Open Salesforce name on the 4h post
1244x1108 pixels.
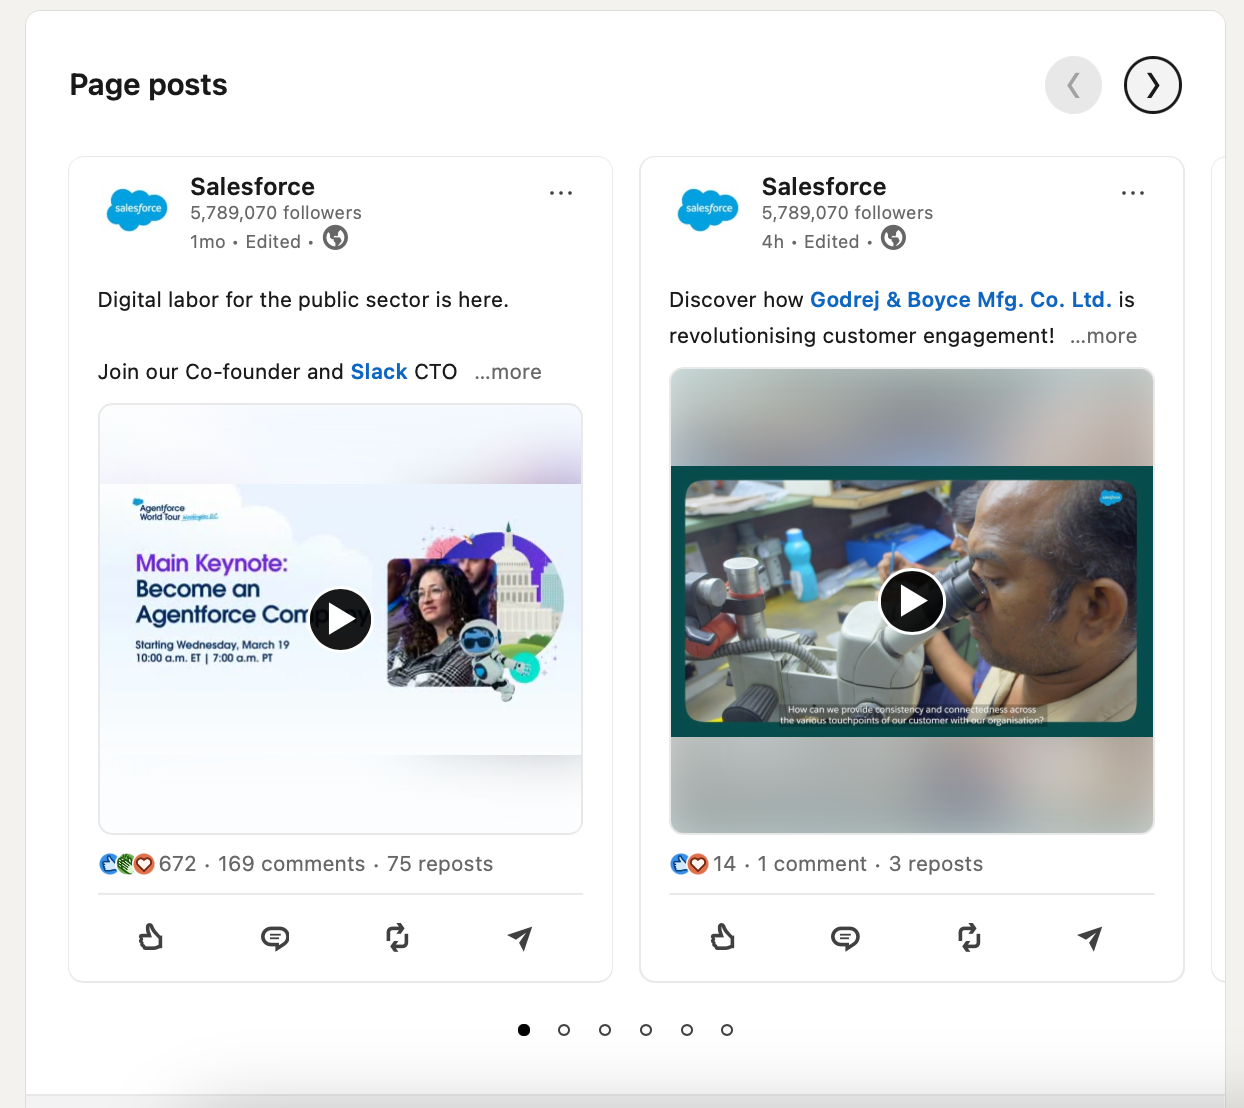[x=824, y=187]
